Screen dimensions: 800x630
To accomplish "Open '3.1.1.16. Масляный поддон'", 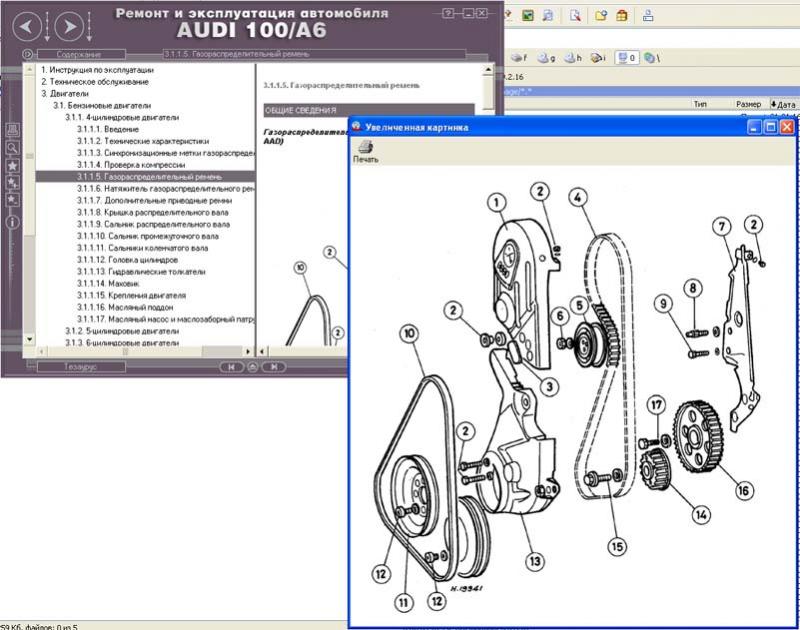I will point(125,307).
